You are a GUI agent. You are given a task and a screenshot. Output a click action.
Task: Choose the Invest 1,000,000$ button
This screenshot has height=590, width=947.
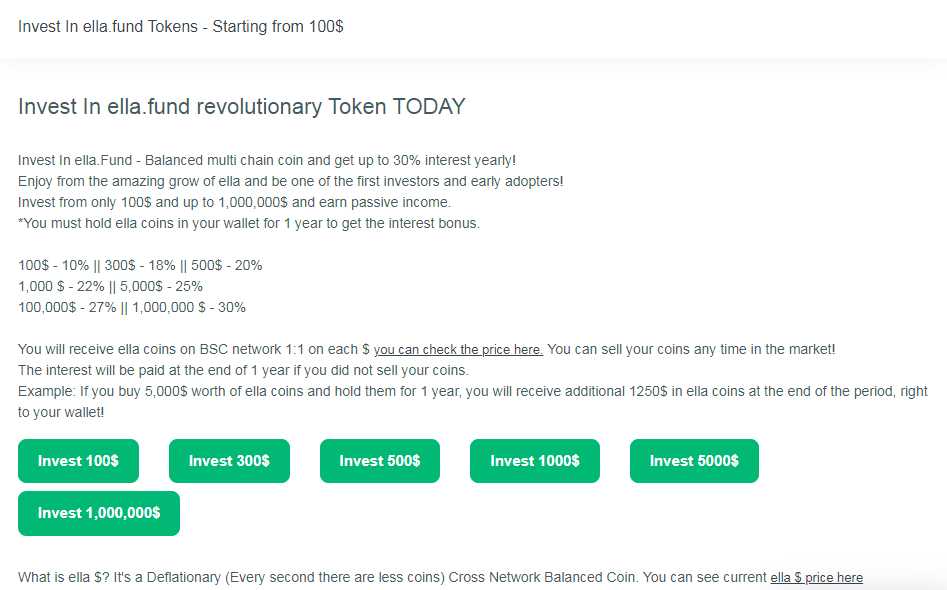99,513
